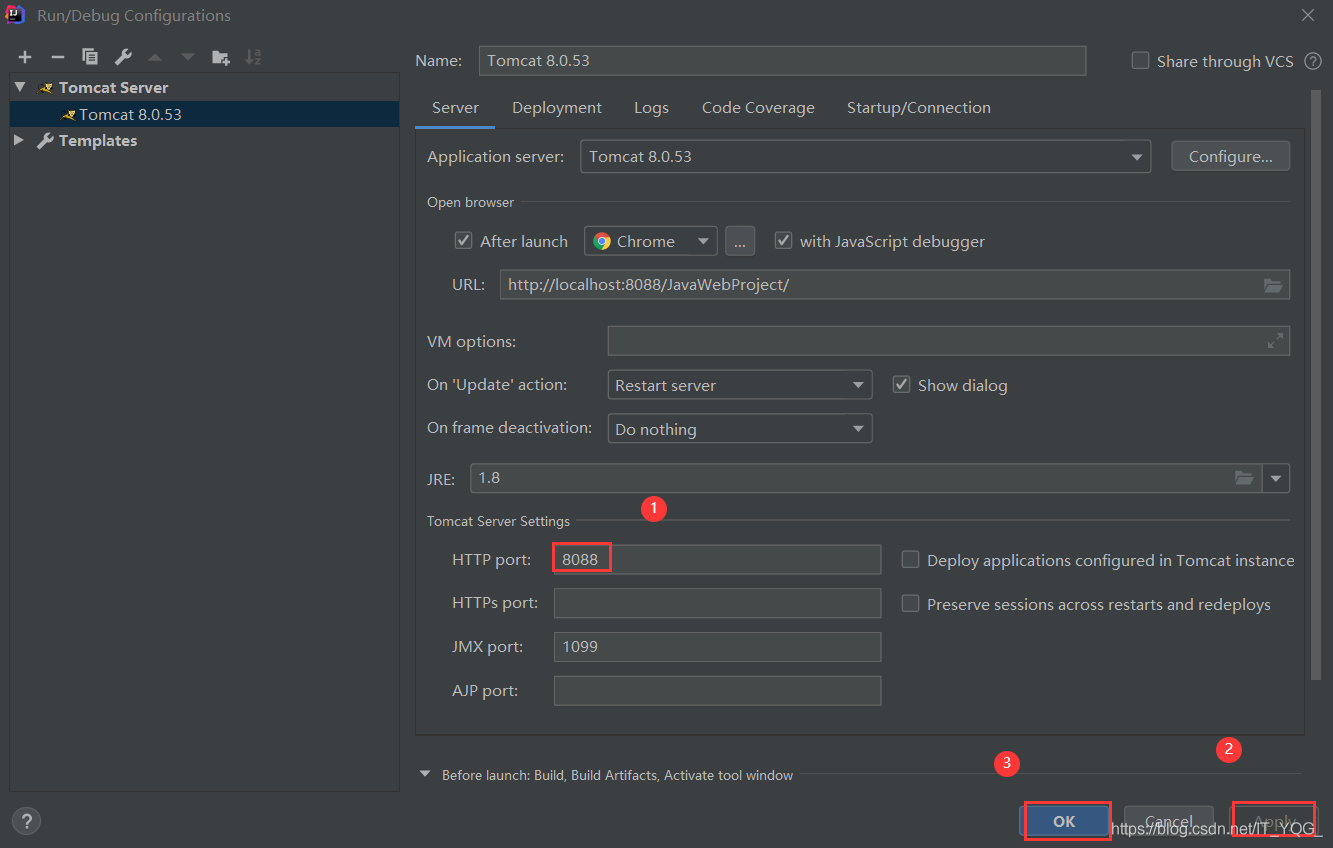
Task: Copy configuration using the duplicate icon
Action: pos(90,57)
